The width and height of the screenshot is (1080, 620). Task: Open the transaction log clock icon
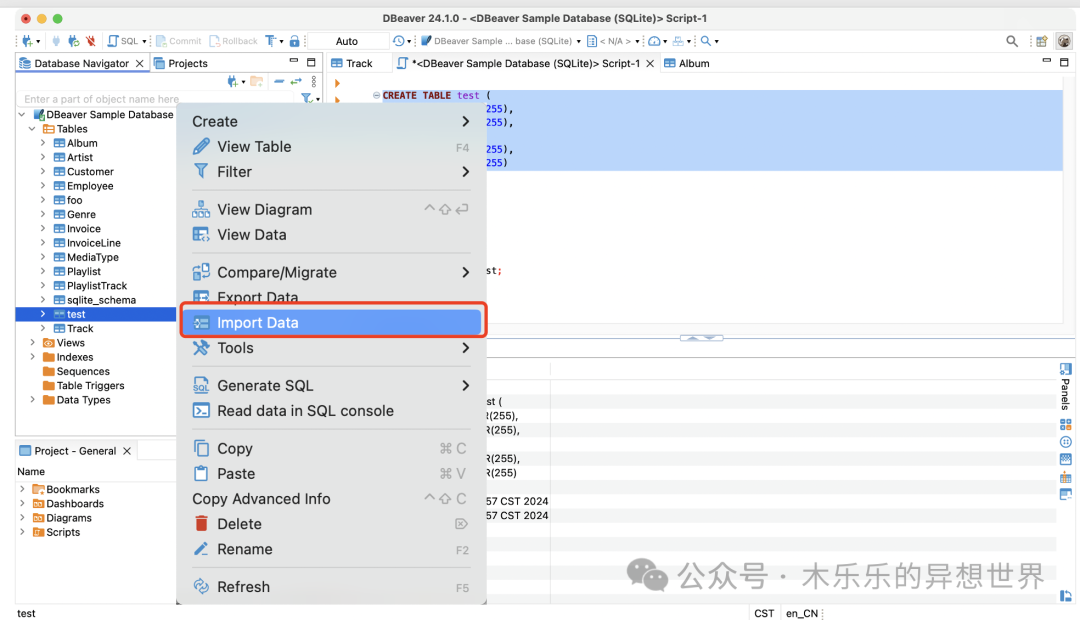(399, 41)
